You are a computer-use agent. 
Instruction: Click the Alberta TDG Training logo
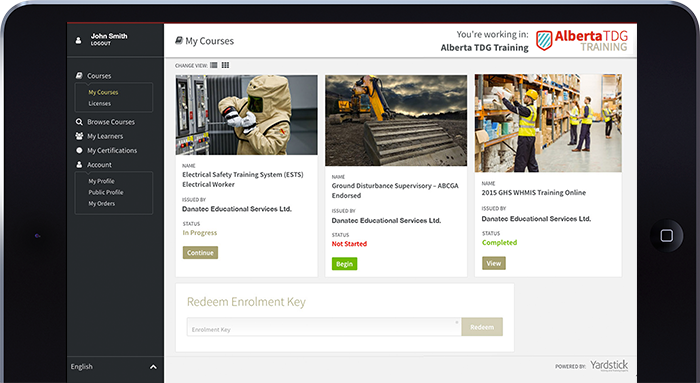pyautogui.click(x=582, y=41)
